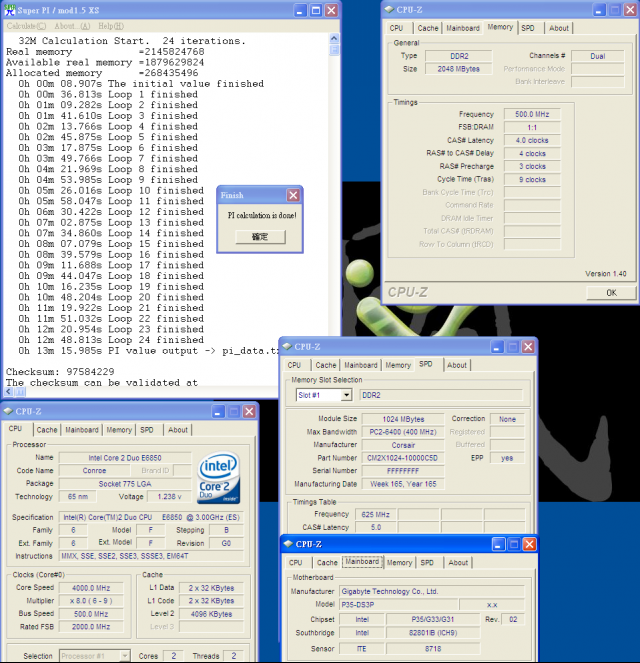
Task: Click the Part Number CM2X1024-10000C5D field
Action: [403, 458]
